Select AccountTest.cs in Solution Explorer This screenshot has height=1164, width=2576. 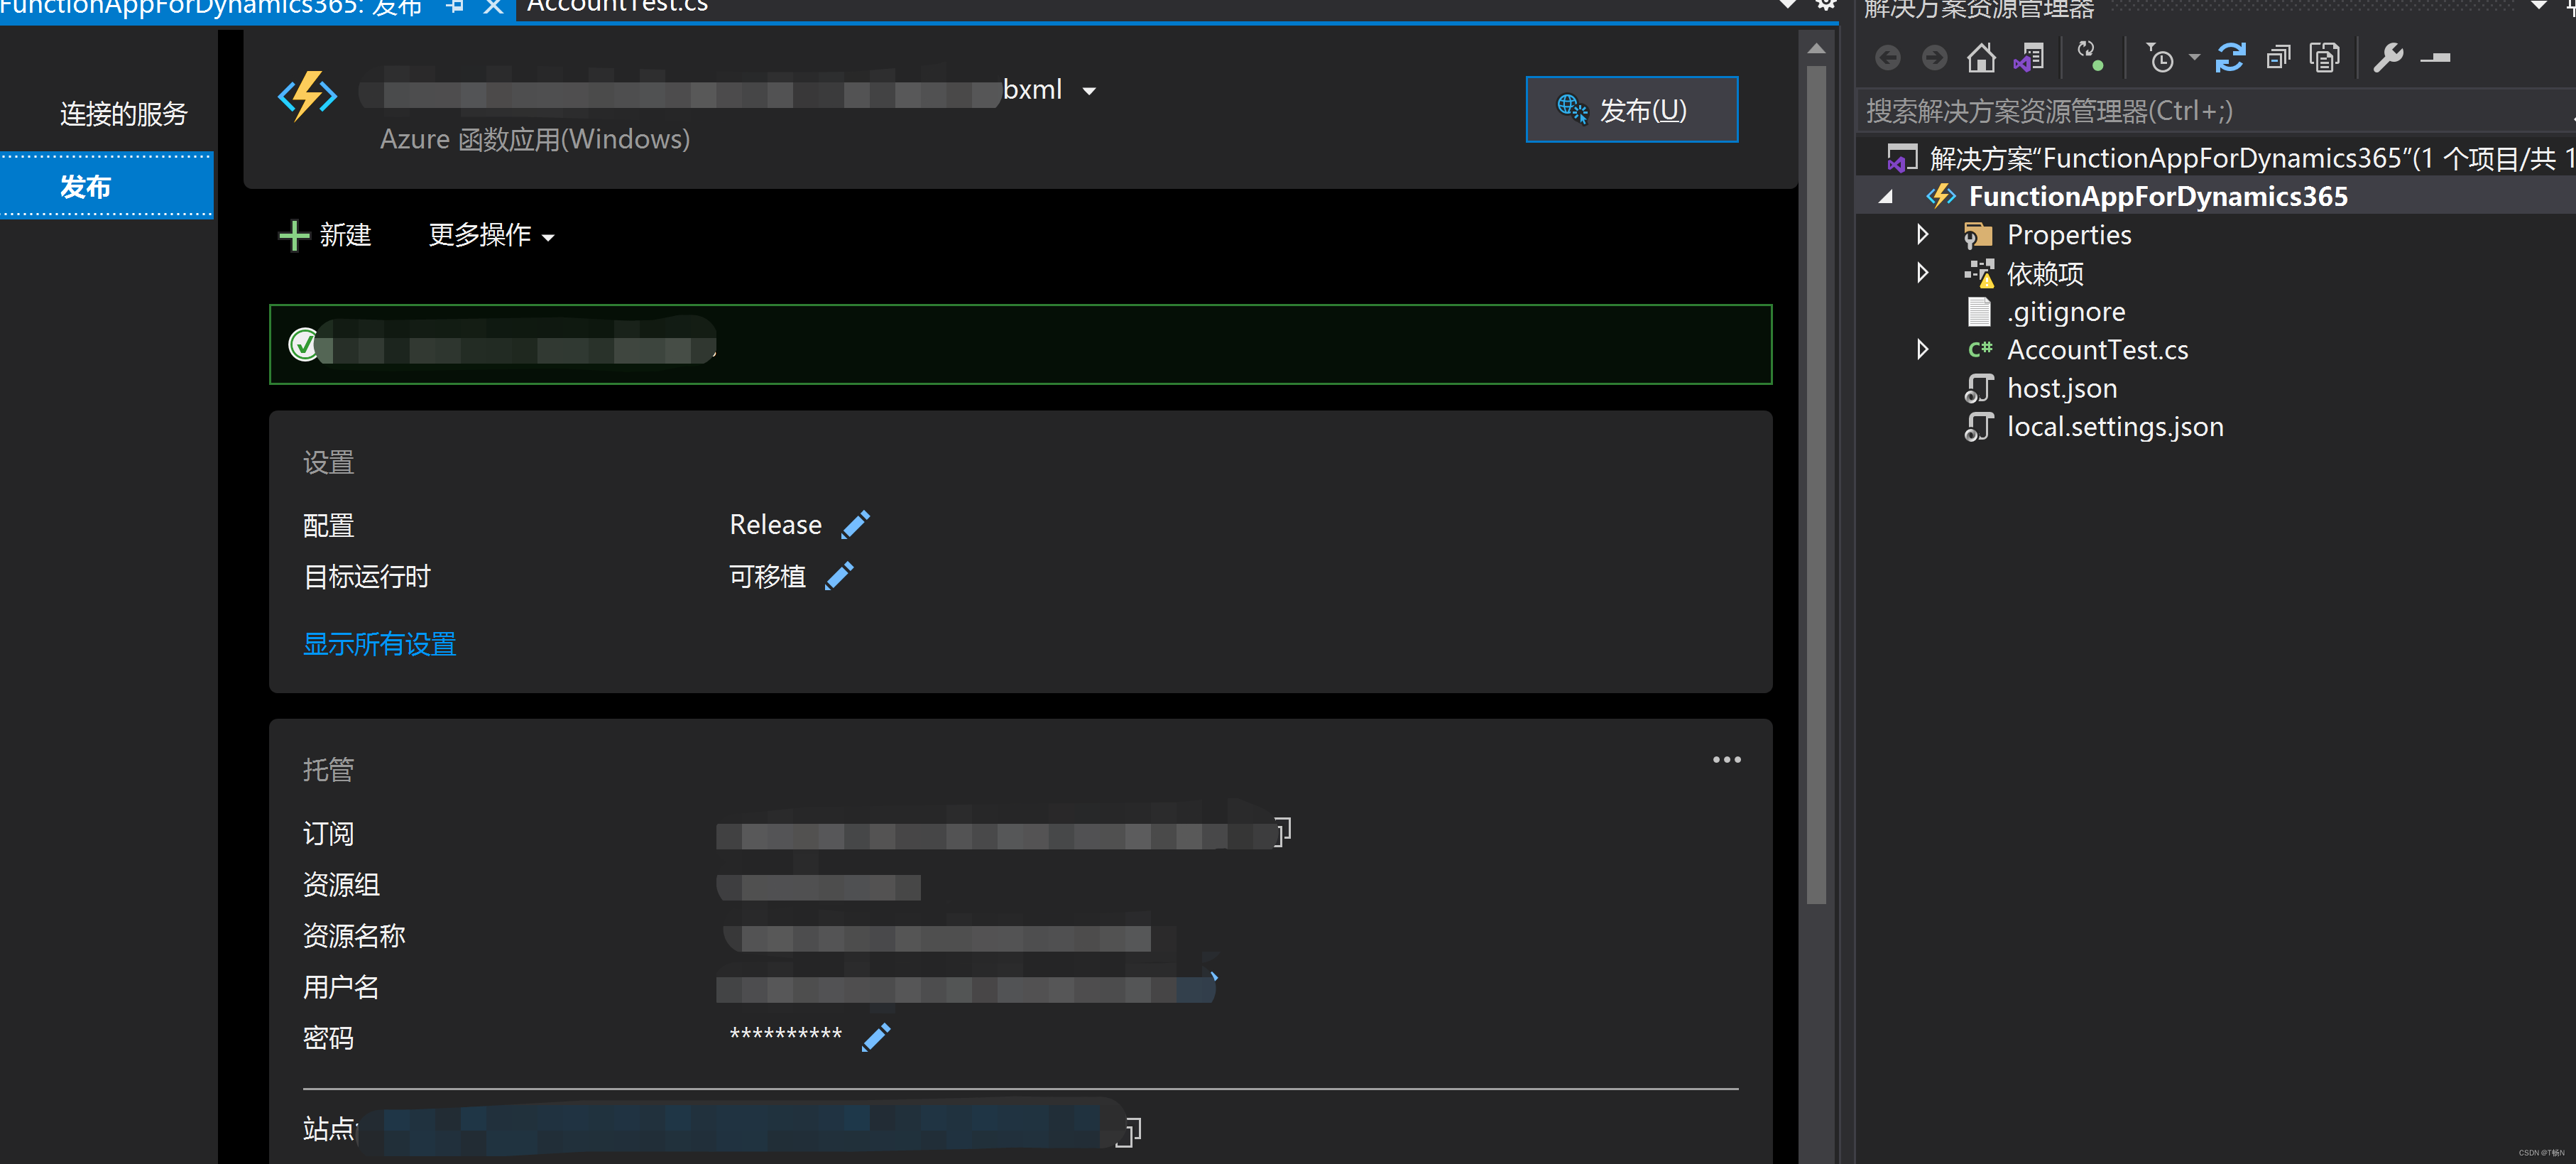point(2097,350)
